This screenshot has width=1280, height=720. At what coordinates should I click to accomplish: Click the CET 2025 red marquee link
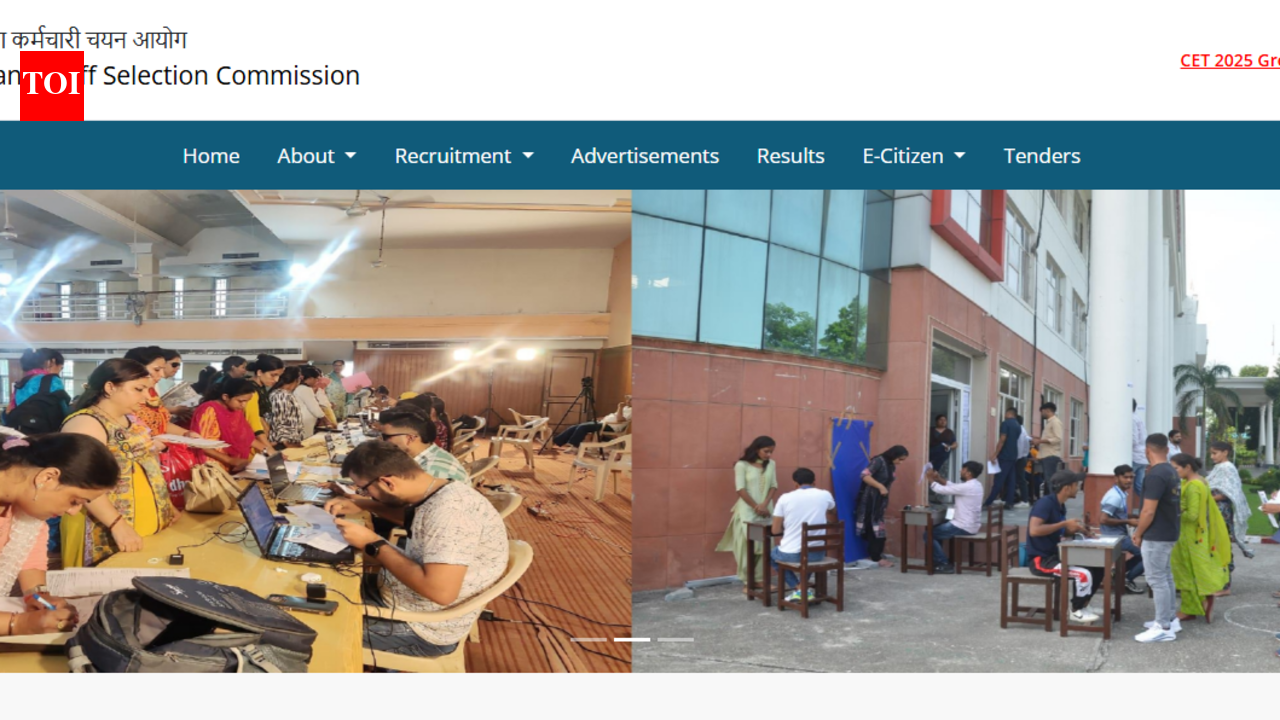[x=1230, y=60]
